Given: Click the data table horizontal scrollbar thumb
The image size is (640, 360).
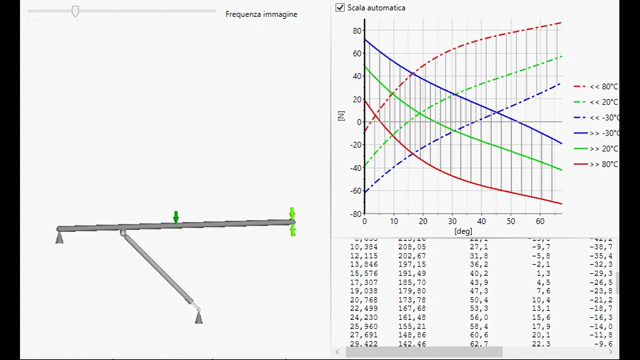Looking at the screenshot, I should (x=424, y=352).
